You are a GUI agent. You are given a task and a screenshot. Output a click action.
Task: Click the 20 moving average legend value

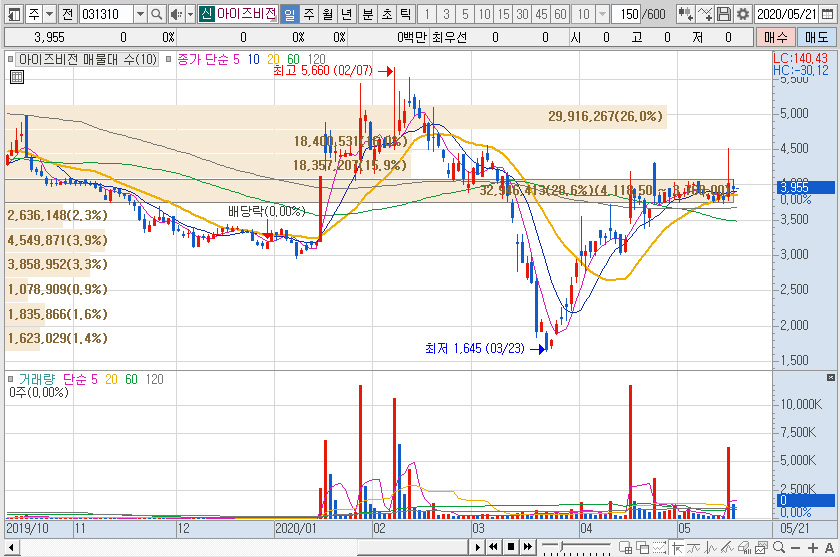click(x=273, y=59)
